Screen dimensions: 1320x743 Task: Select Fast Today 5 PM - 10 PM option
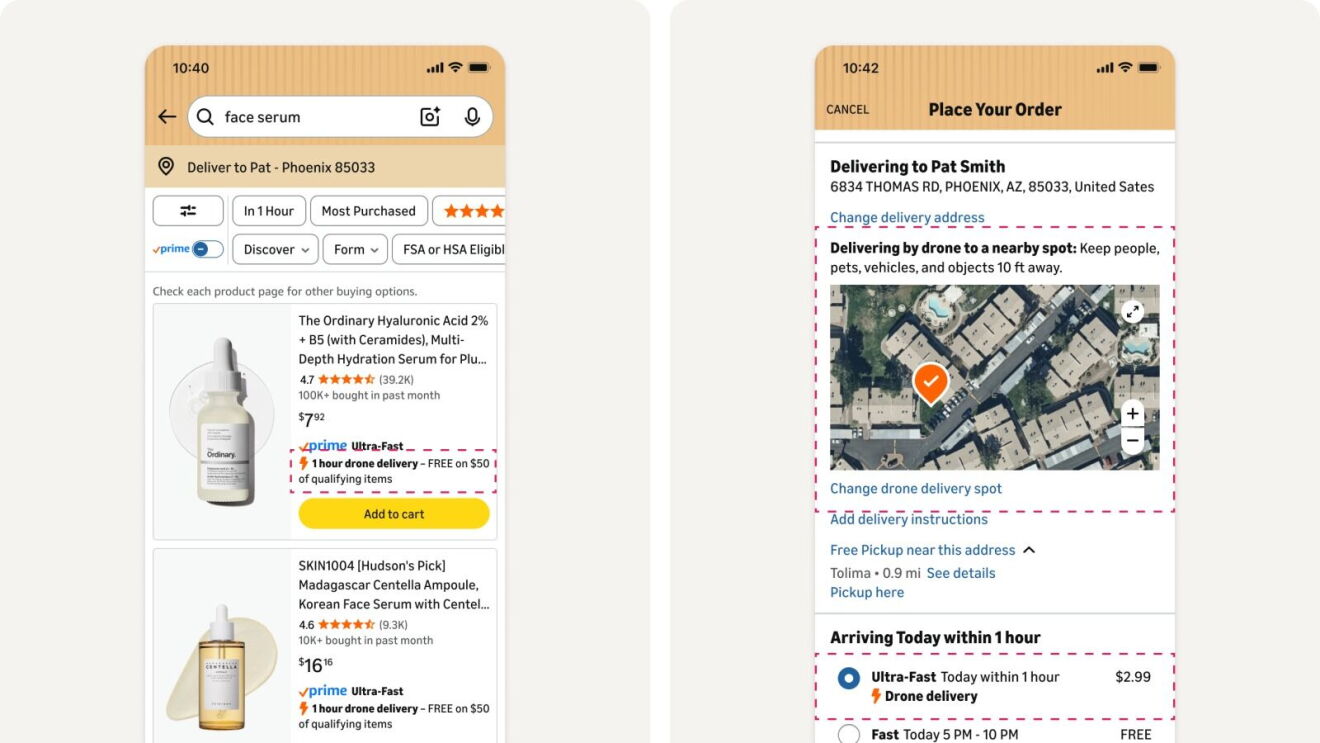tap(849, 734)
